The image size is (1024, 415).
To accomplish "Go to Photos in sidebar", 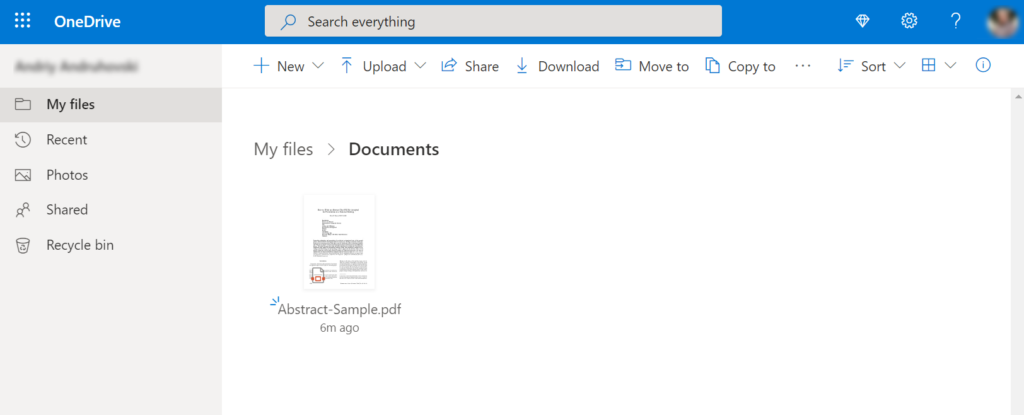I will (x=111, y=175).
